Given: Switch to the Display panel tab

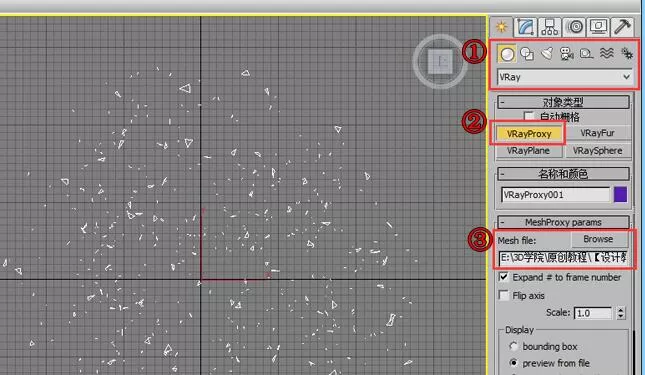Looking at the screenshot, I should 598,27.
